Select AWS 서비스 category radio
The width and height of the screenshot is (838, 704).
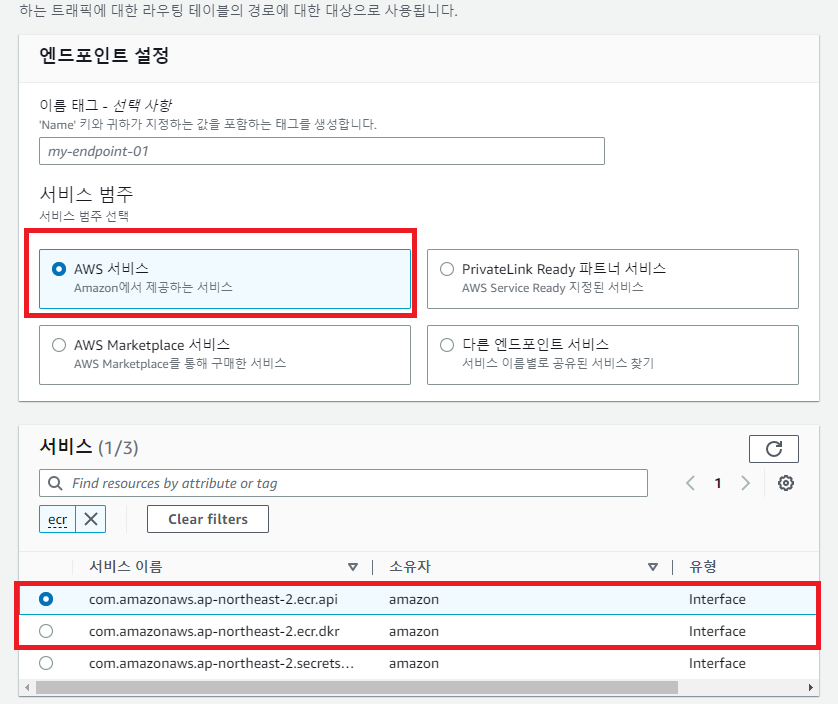(59, 269)
